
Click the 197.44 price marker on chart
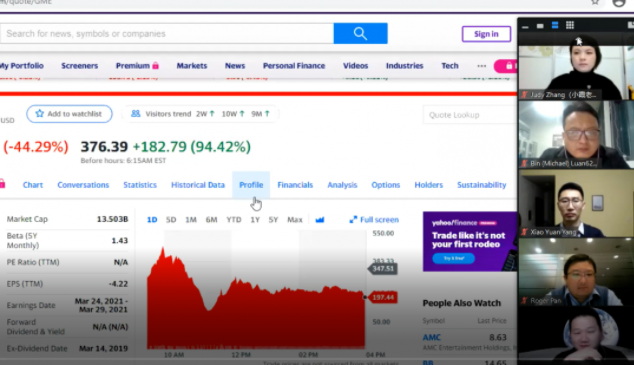tap(383, 297)
